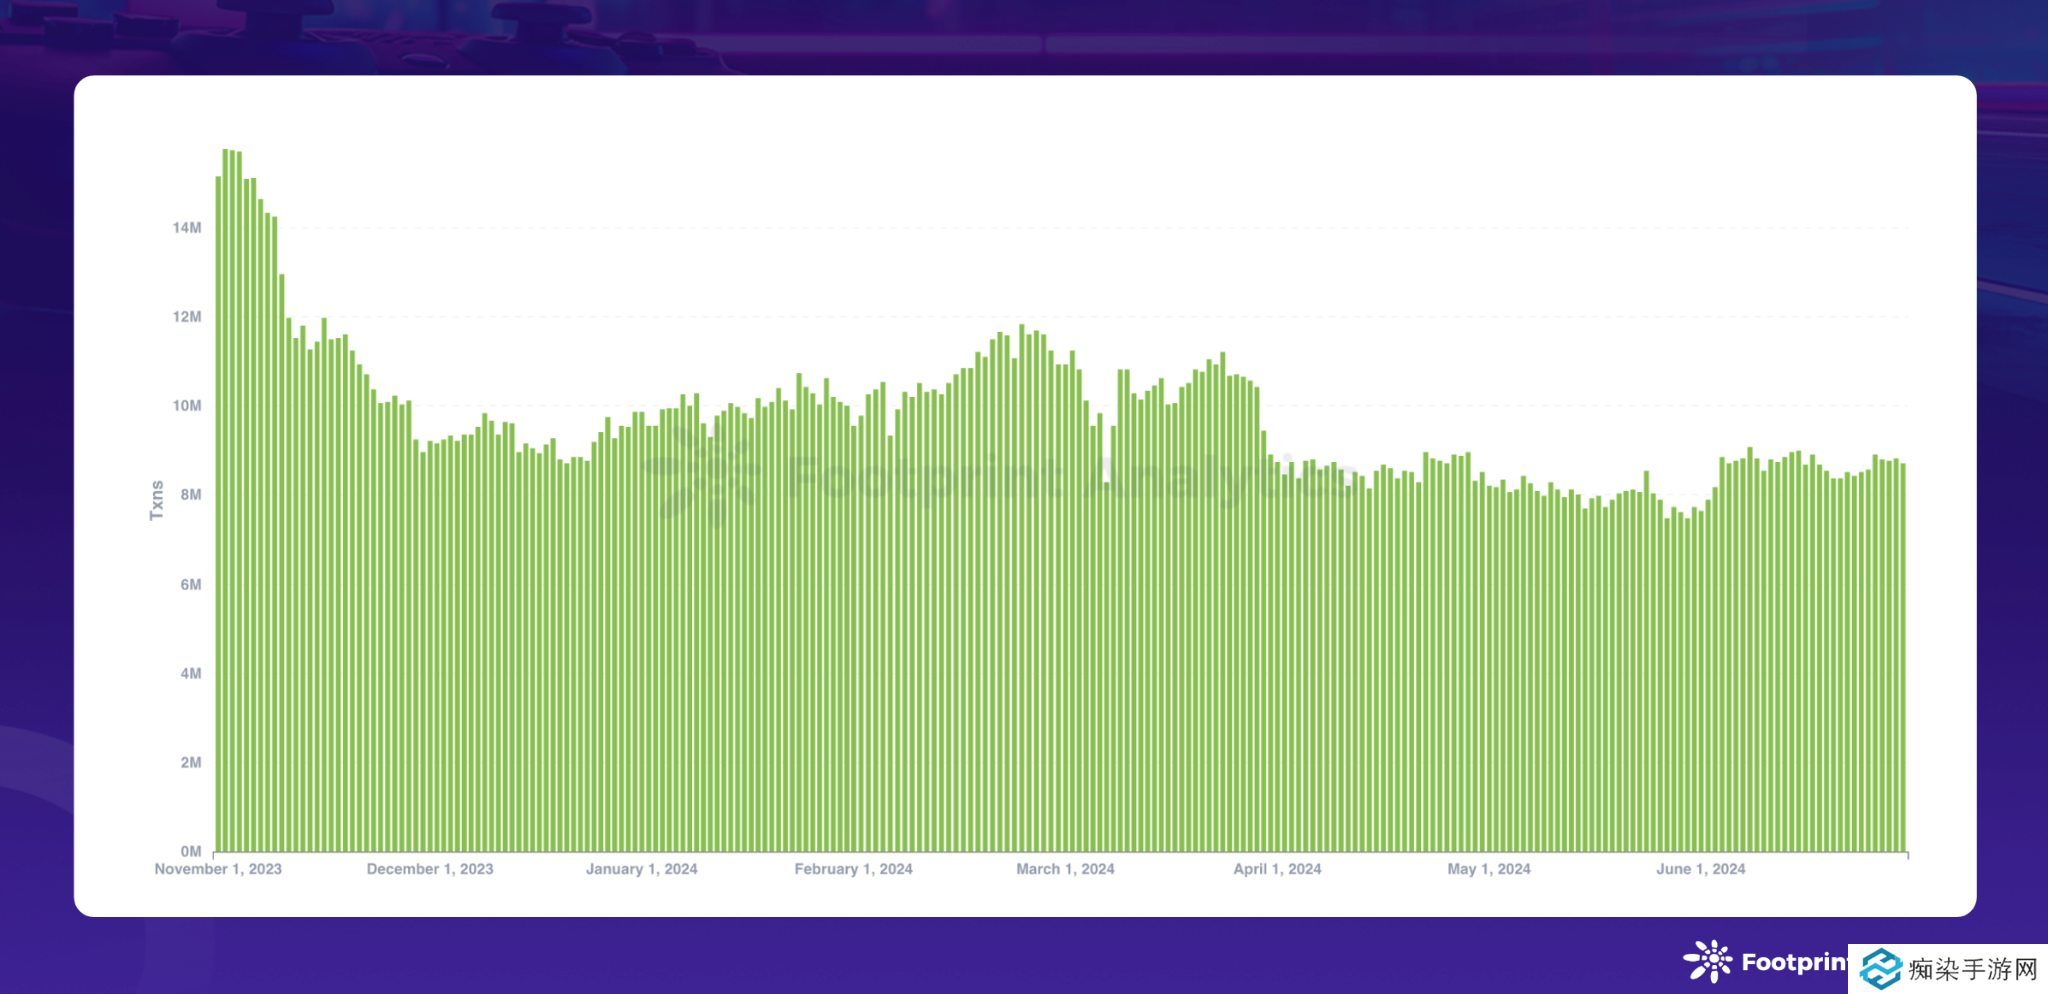Select the November 1, 2023 axis label
Image resolution: width=2048 pixels, height=994 pixels.
coord(218,869)
